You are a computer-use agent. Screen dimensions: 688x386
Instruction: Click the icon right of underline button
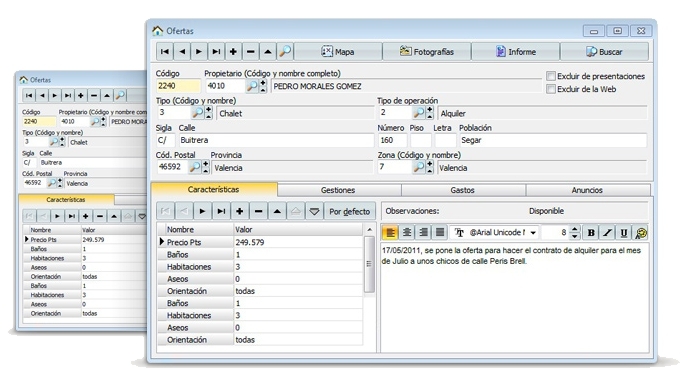coord(640,232)
